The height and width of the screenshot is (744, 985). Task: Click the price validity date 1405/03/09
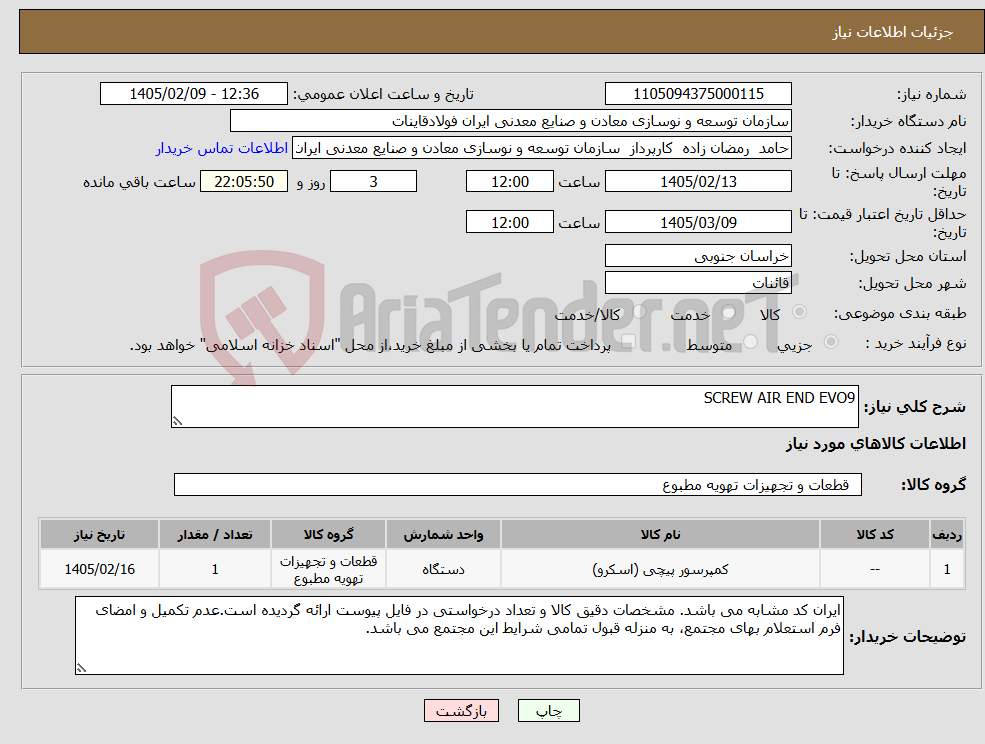(698, 222)
